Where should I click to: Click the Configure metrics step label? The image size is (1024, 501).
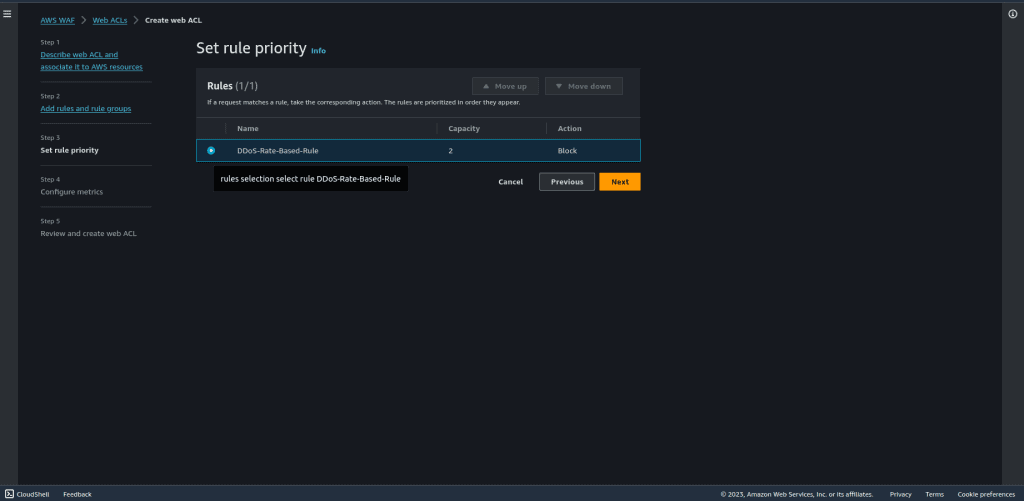tap(72, 192)
